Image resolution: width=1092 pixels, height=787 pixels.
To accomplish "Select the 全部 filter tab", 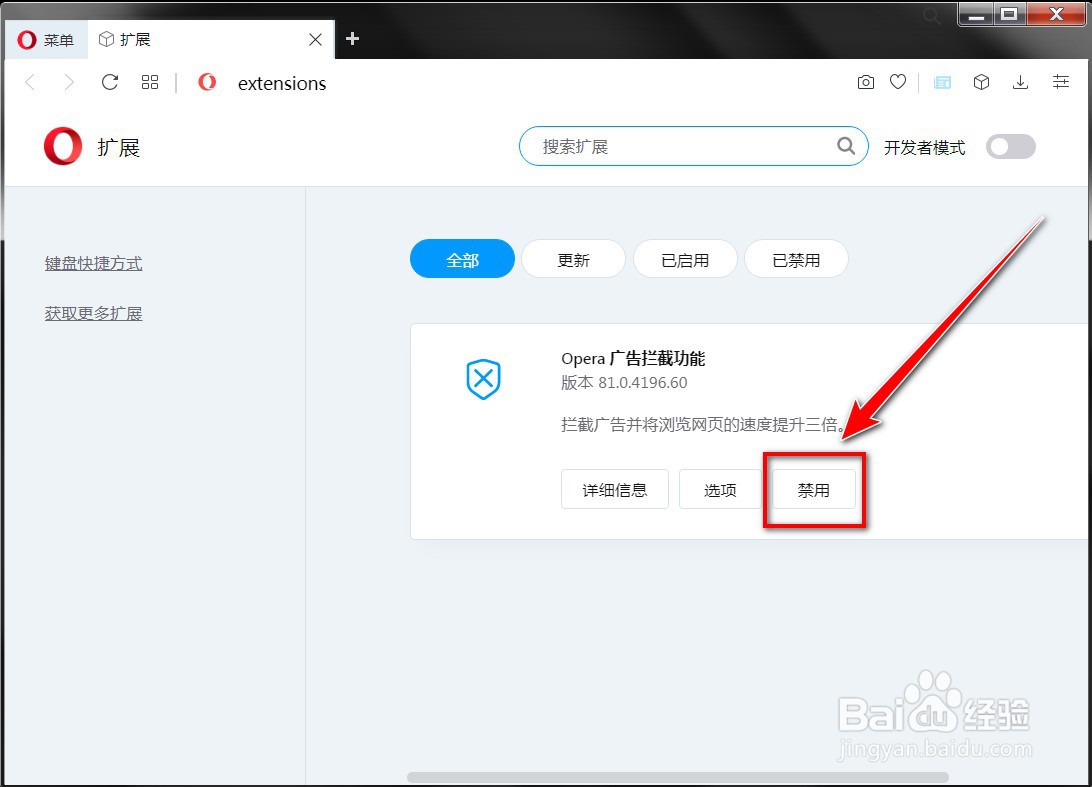I will (462, 259).
